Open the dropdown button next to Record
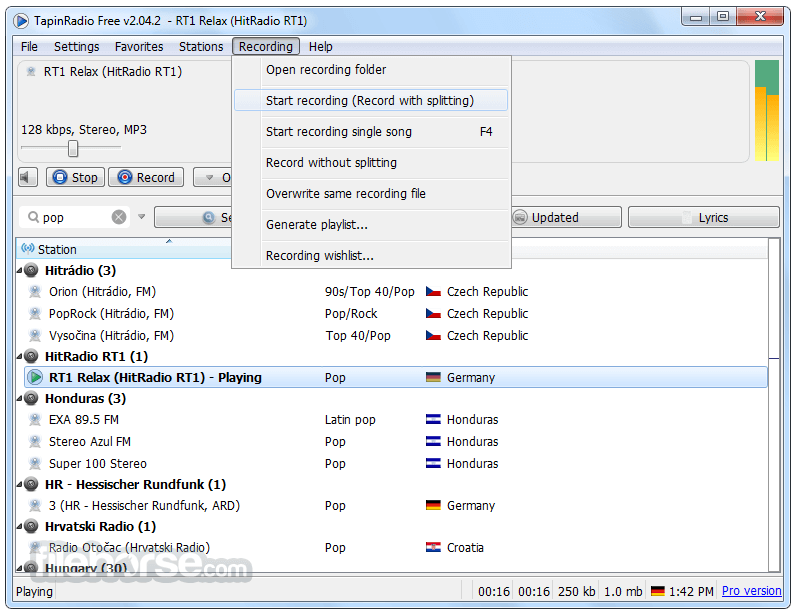This screenshot has height=613, width=795. coord(212,177)
